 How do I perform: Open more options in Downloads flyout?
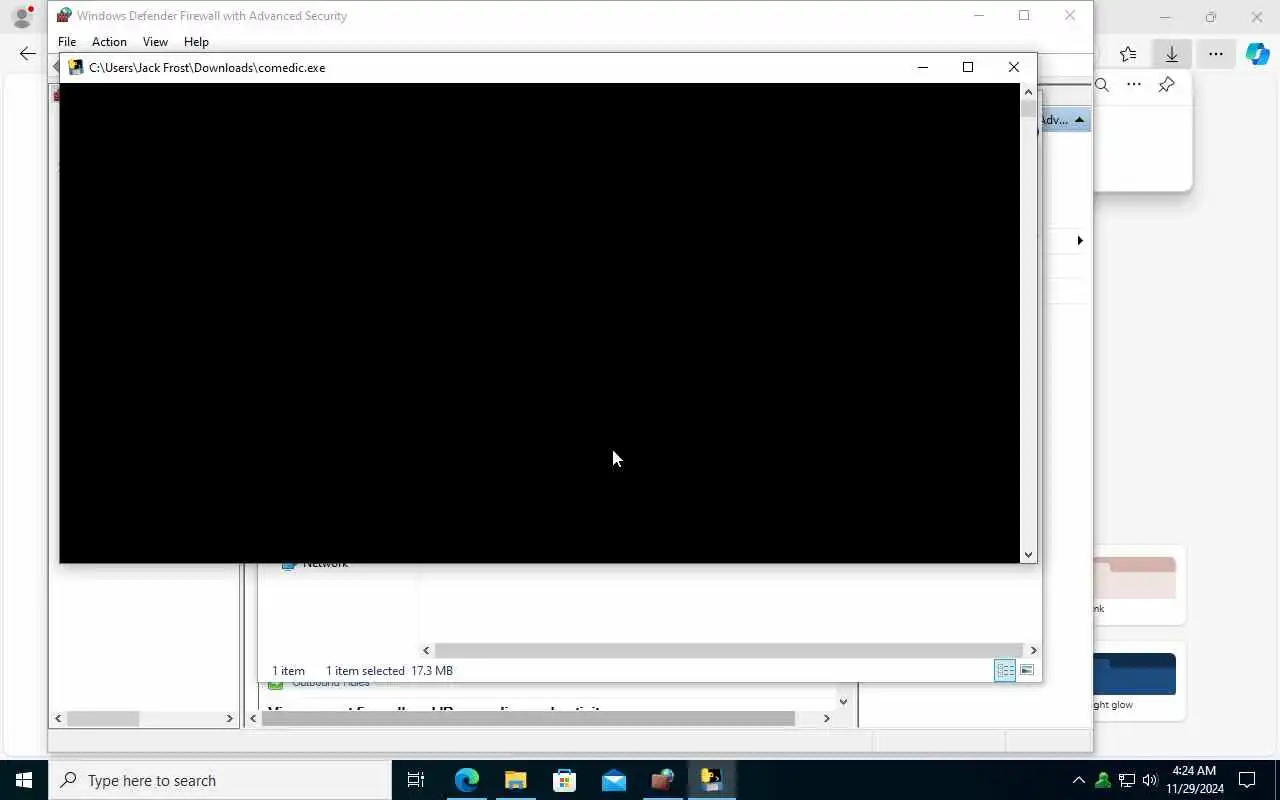tap(1134, 85)
